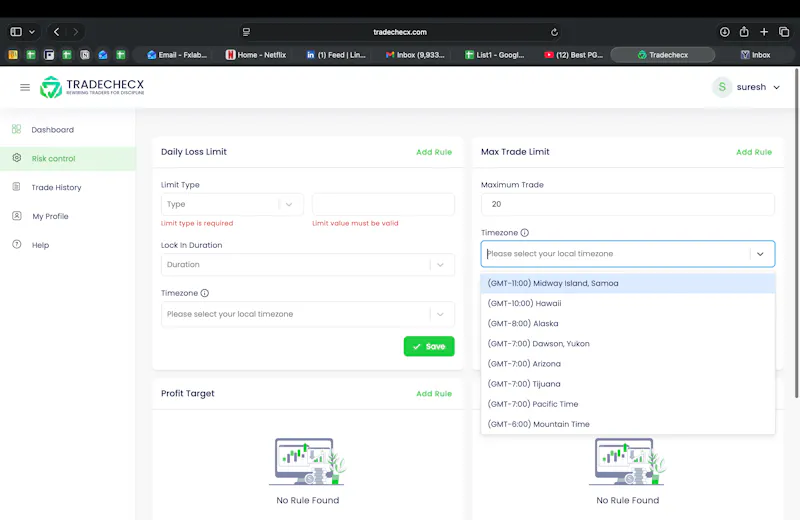800x520 pixels.
Task: Collapse the Max Trade timezone dropdown chevron
Action: [760, 254]
